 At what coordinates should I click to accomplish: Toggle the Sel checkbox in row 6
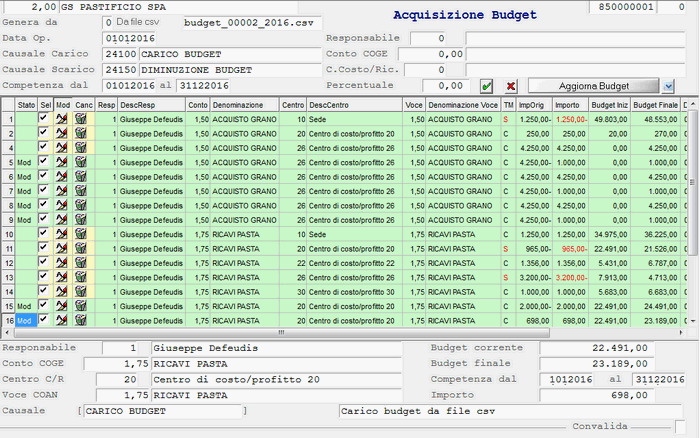click(43, 175)
